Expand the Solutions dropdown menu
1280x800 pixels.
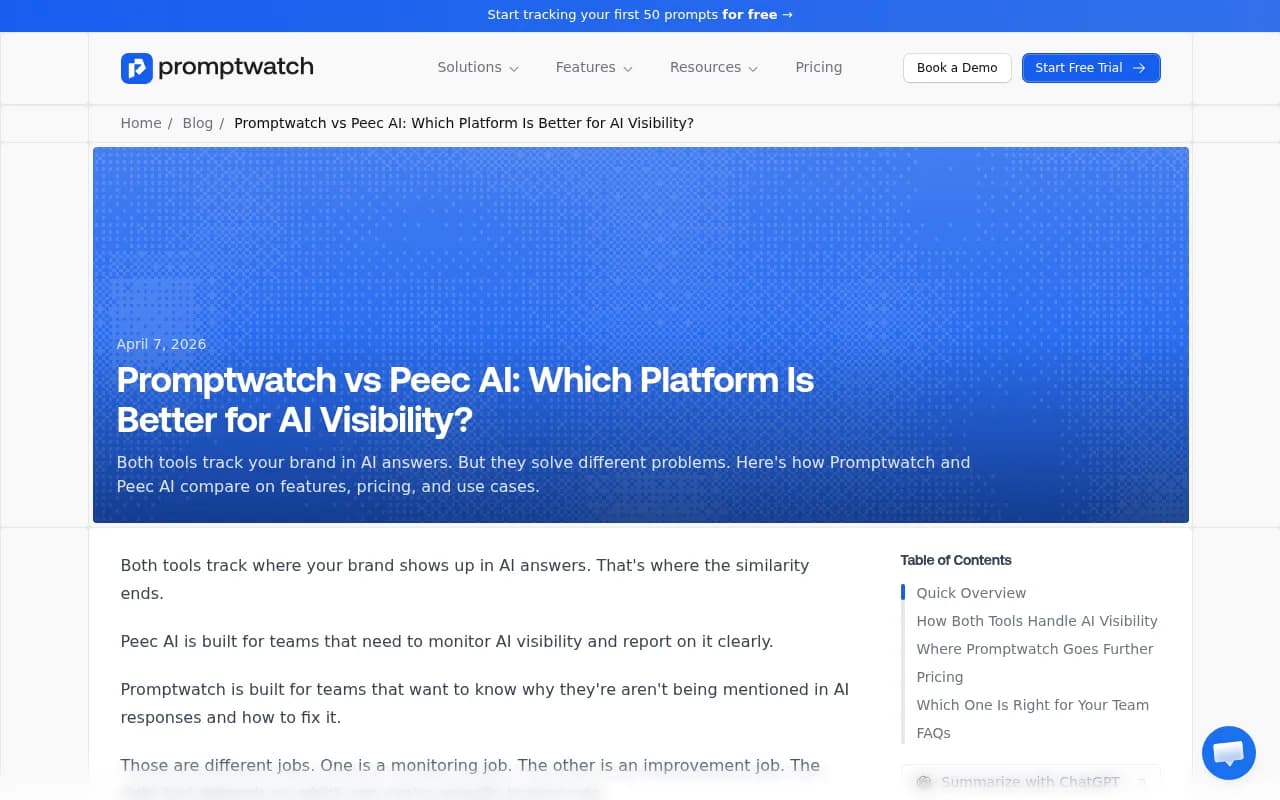(x=478, y=67)
